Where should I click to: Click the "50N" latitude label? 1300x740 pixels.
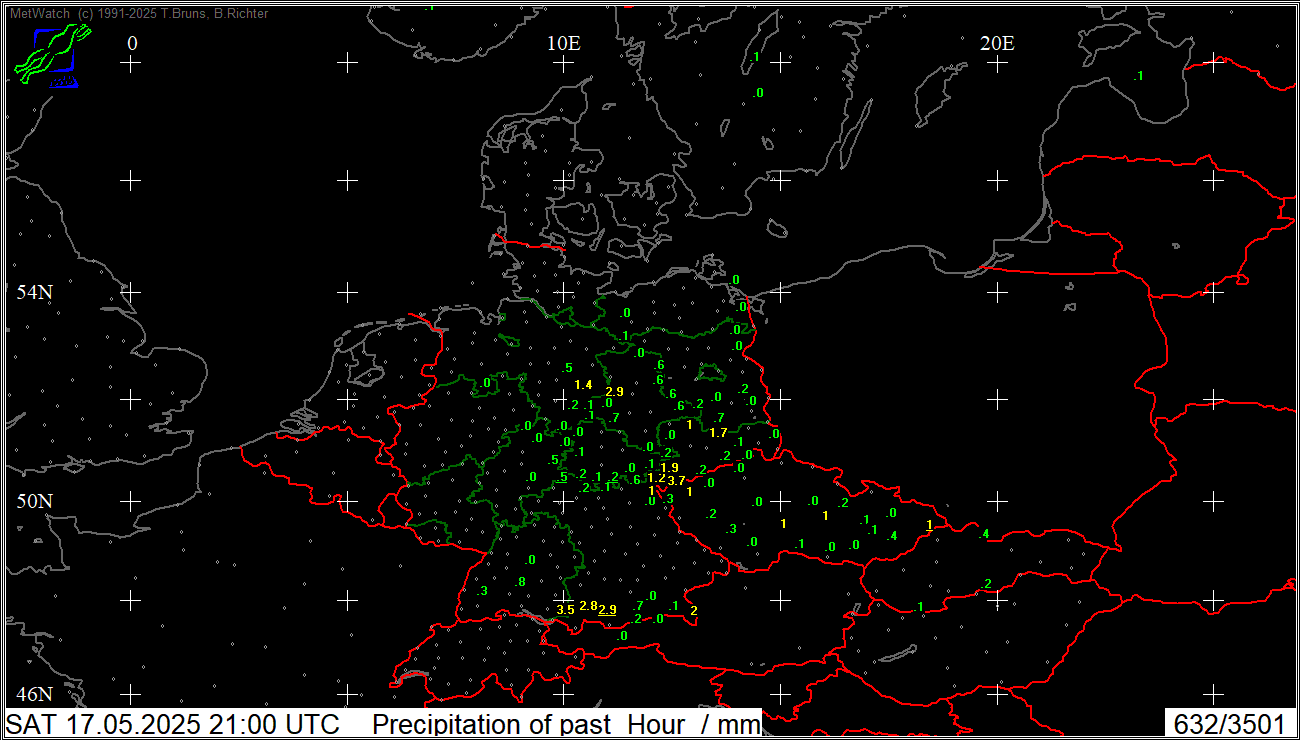tap(34, 500)
